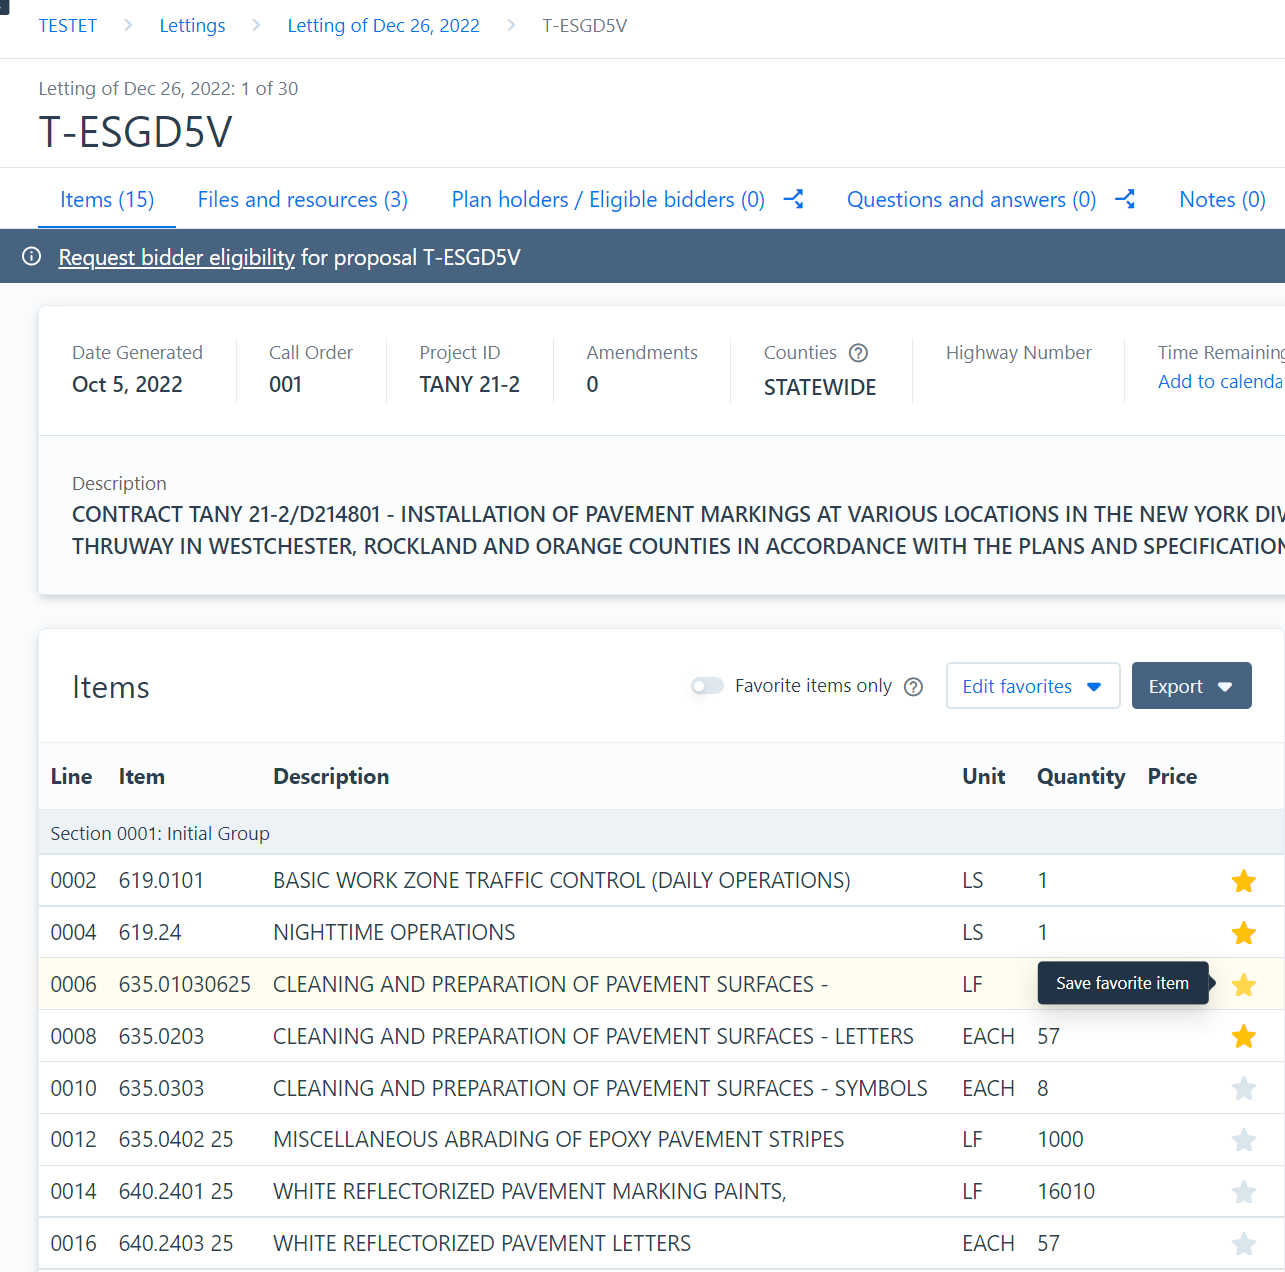The width and height of the screenshot is (1285, 1272).
Task: Go to Lettings breadcrumb link
Action: [192, 26]
